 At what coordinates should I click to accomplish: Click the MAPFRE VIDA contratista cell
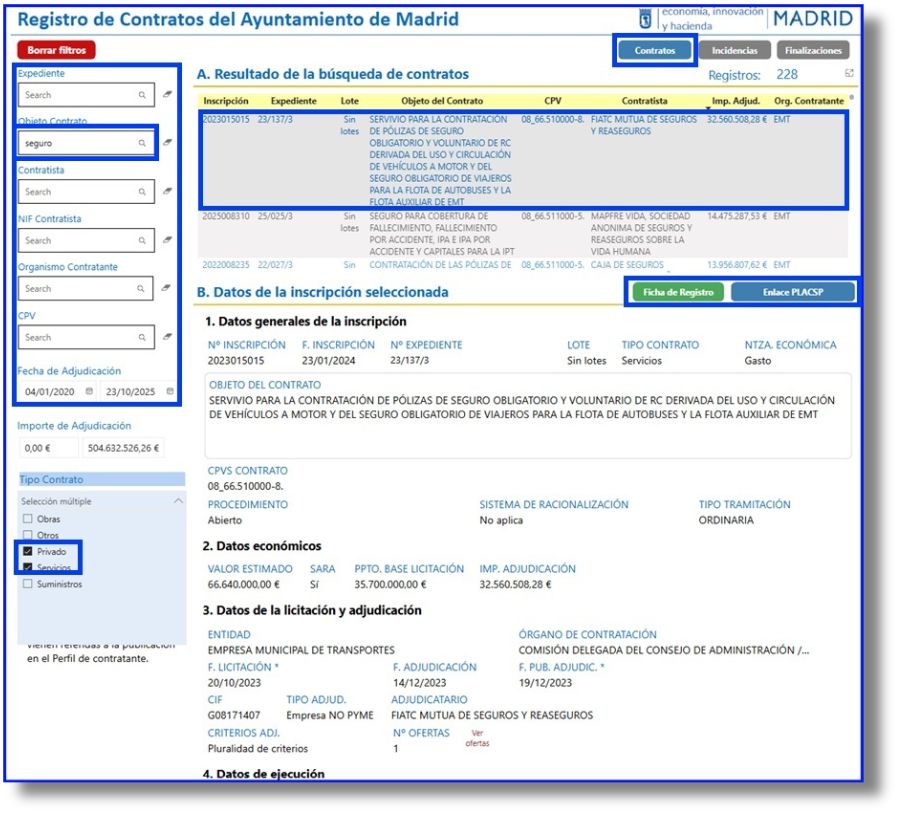coord(641,234)
